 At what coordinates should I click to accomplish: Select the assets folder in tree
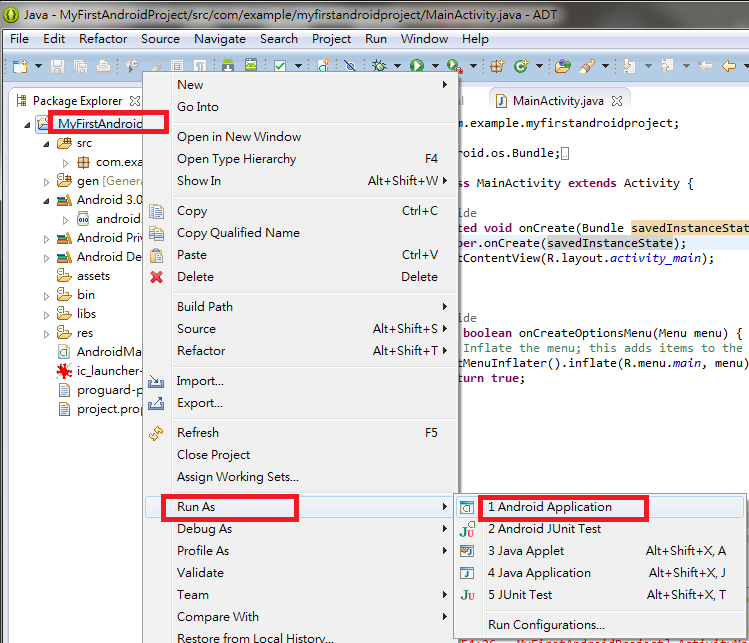point(93,276)
